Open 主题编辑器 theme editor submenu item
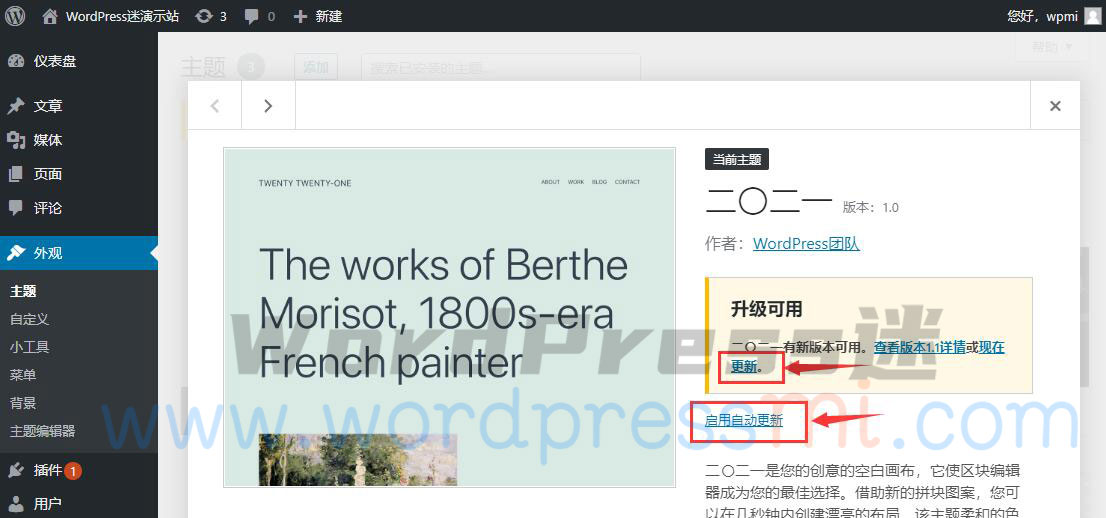 [42, 430]
